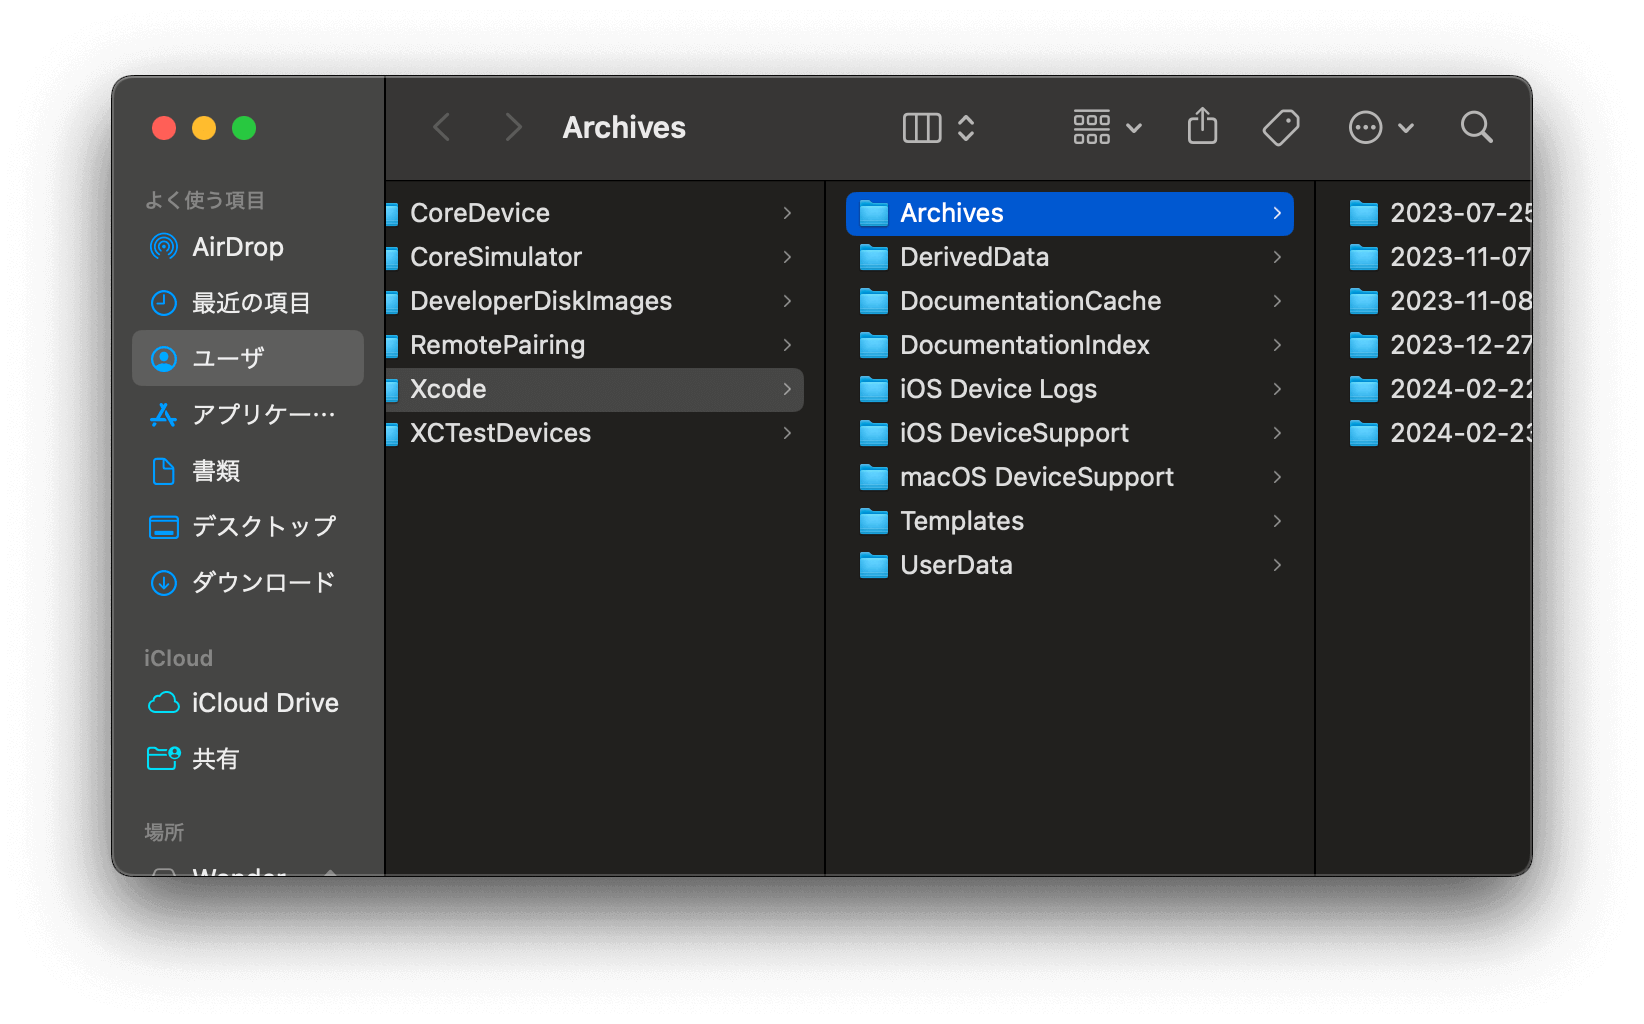This screenshot has width=1644, height=1024.
Task: Click the yellow minimize window button
Action: click(204, 128)
